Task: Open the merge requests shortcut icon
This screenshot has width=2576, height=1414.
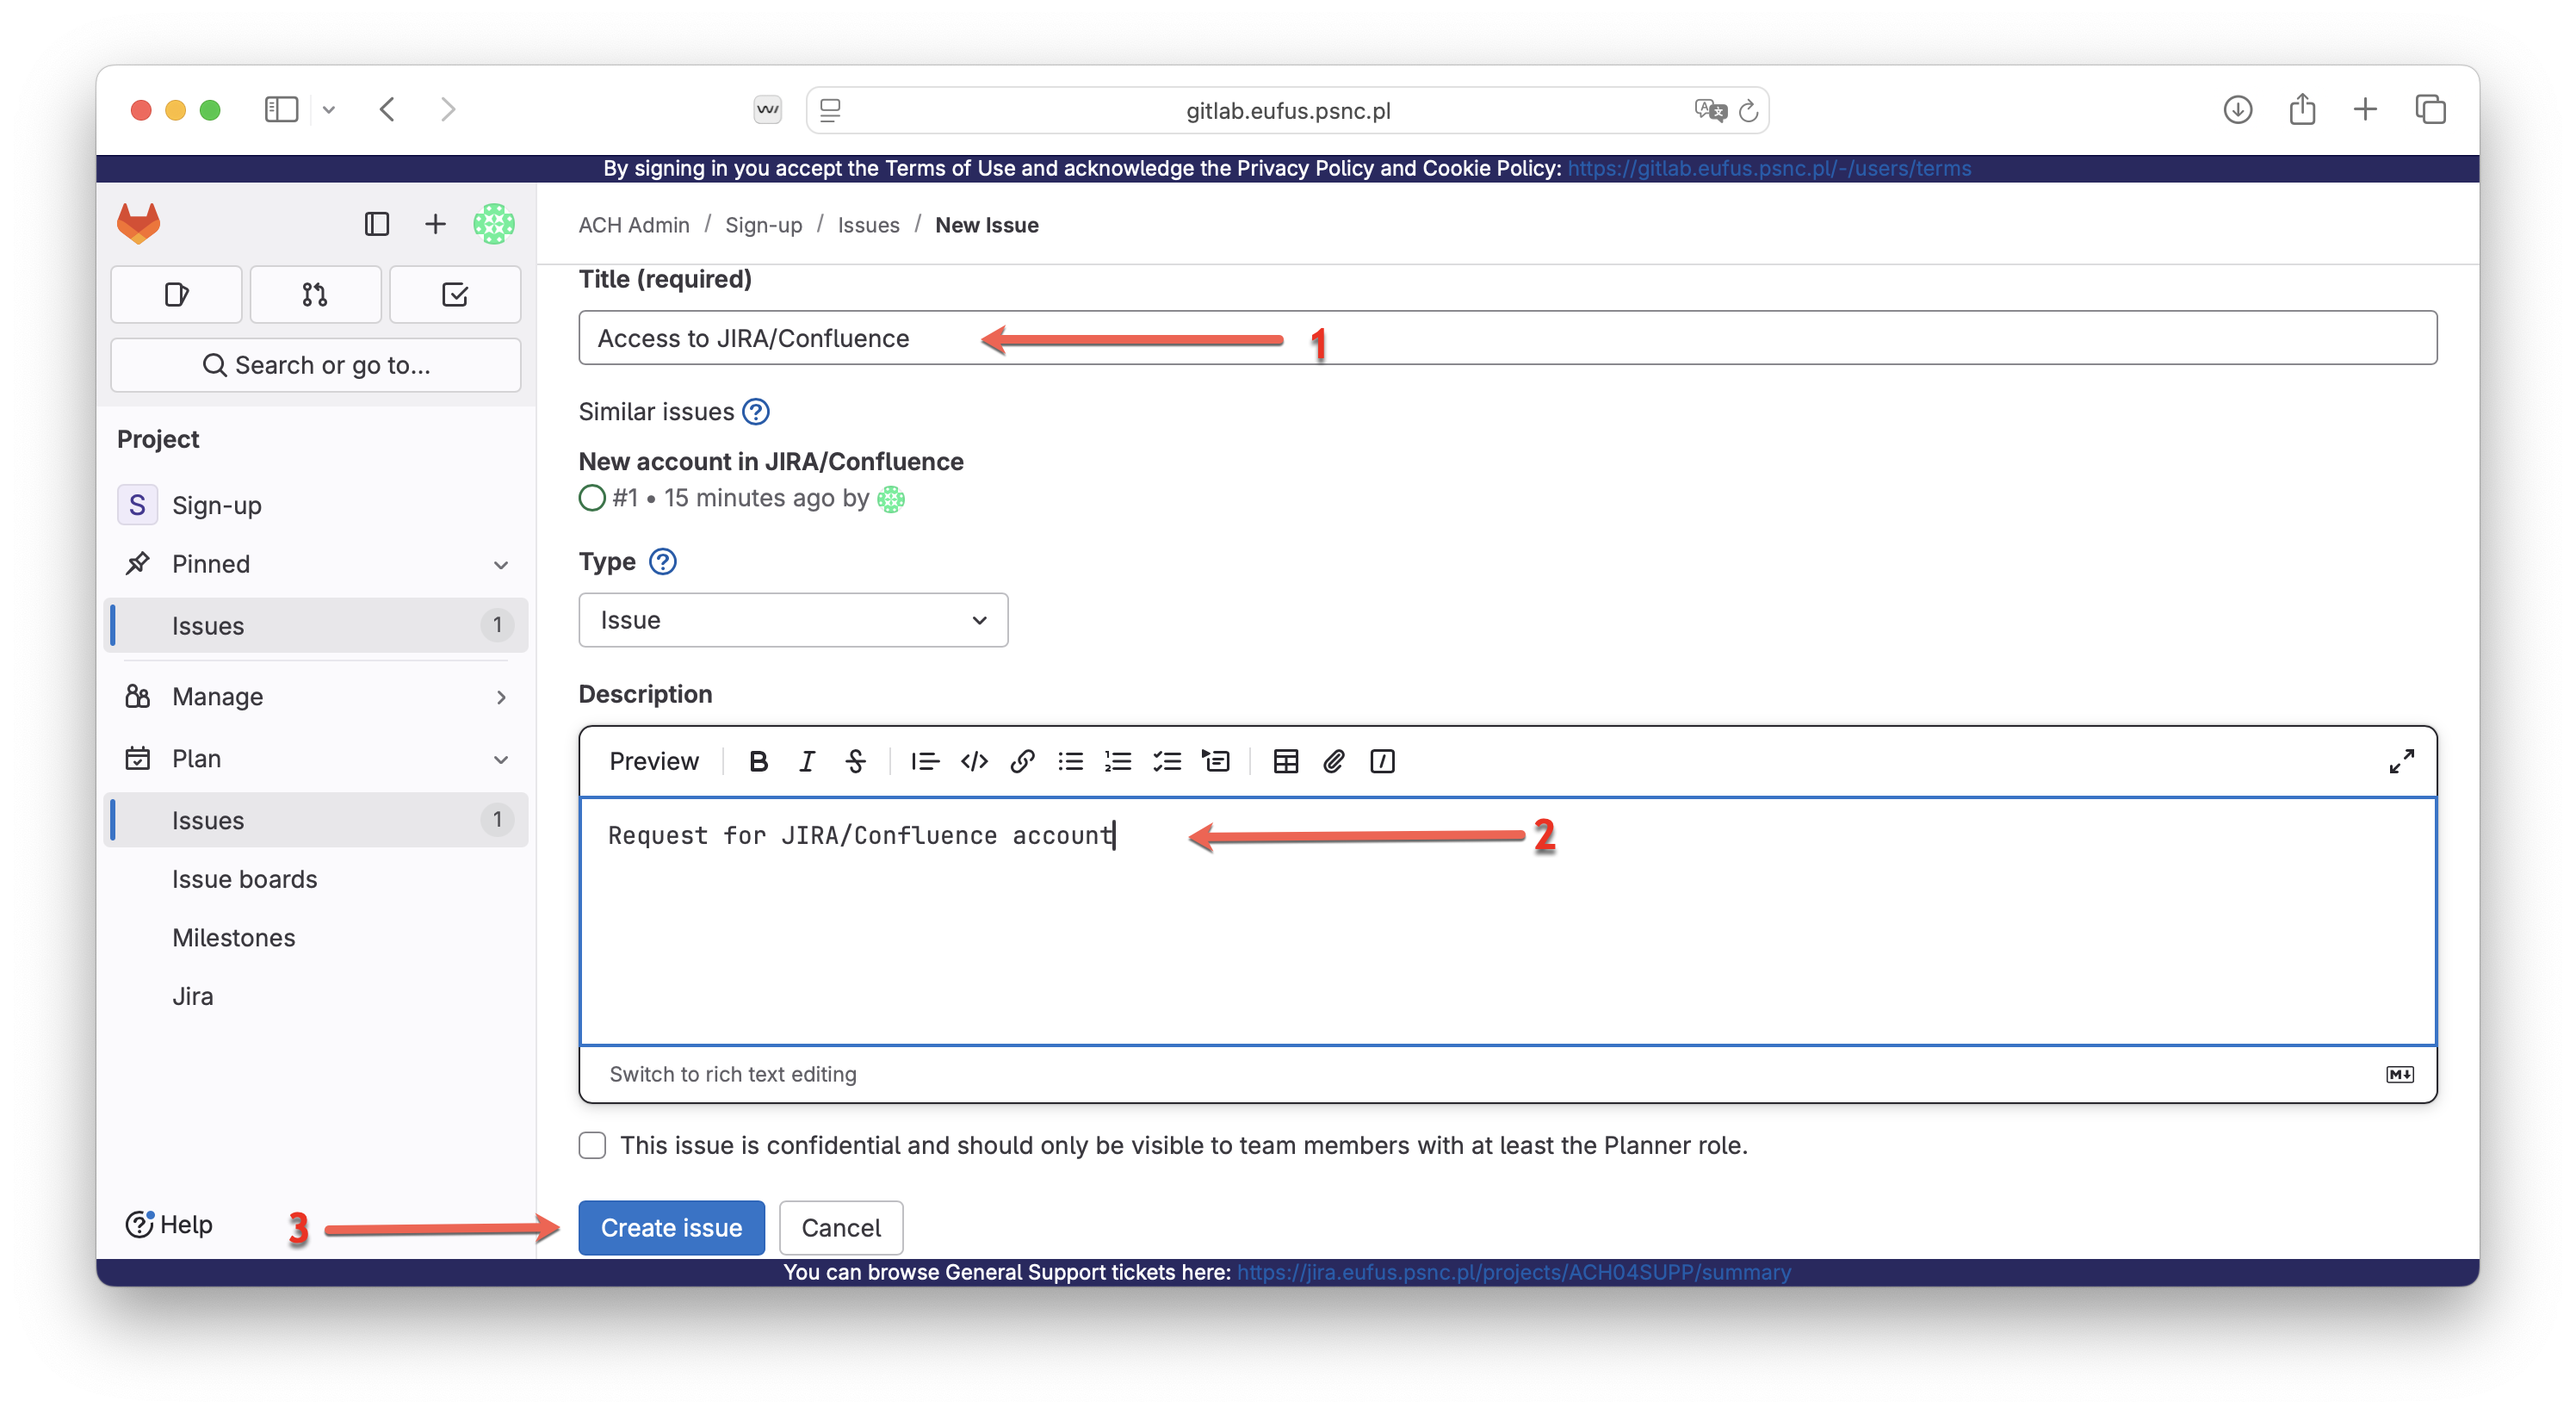Action: (315, 295)
